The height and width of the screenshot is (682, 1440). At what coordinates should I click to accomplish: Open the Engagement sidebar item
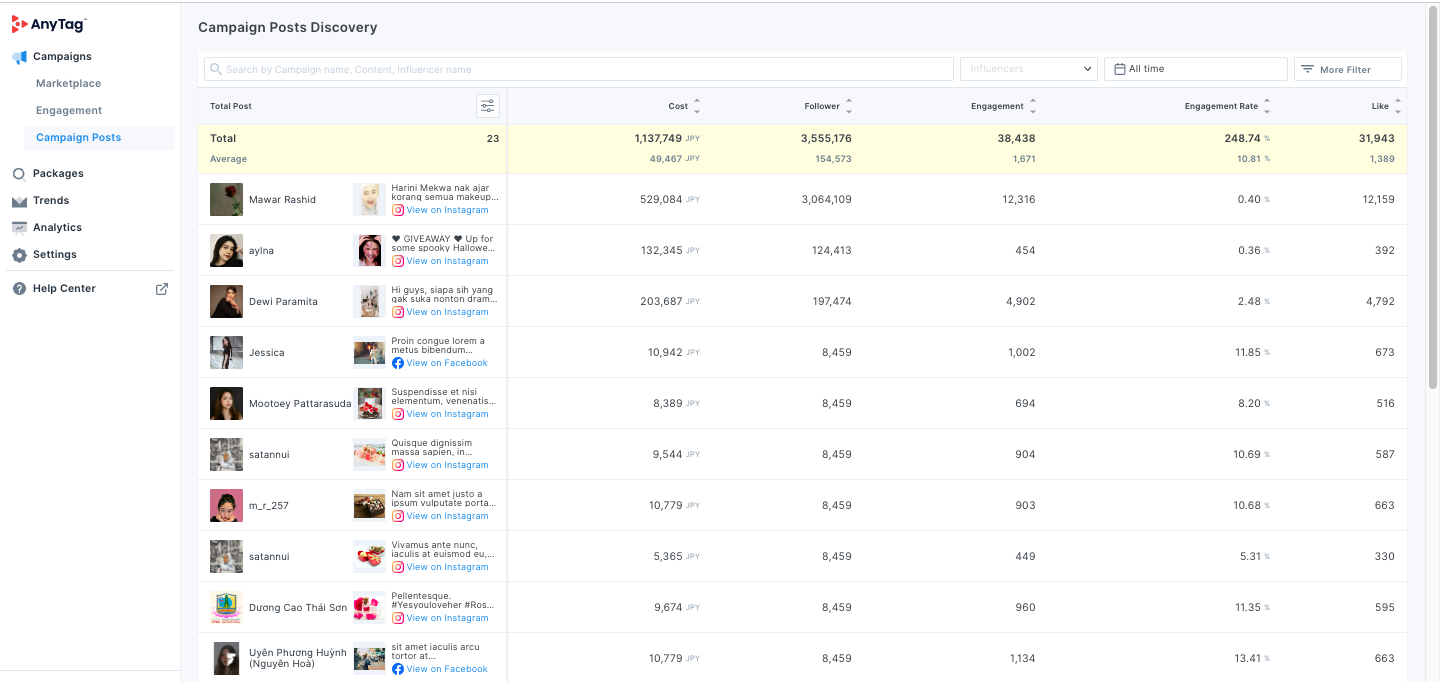coord(69,111)
